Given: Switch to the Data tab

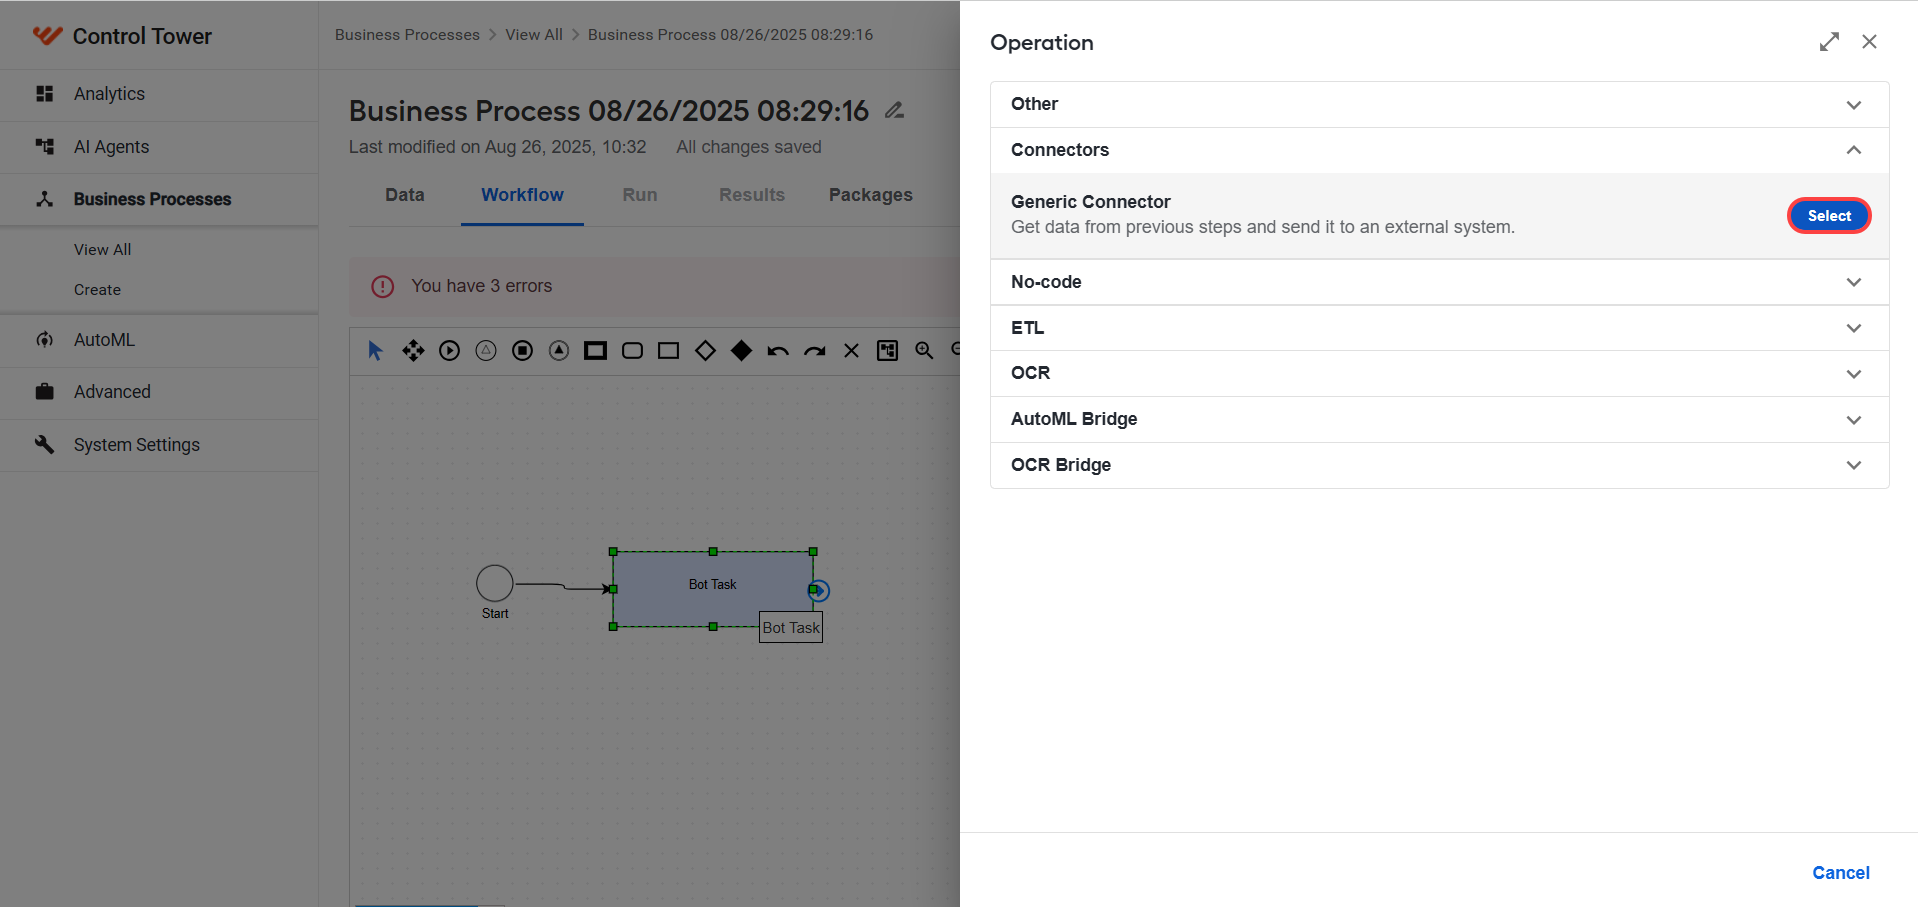Looking at the screenshot, I should 405,195.
